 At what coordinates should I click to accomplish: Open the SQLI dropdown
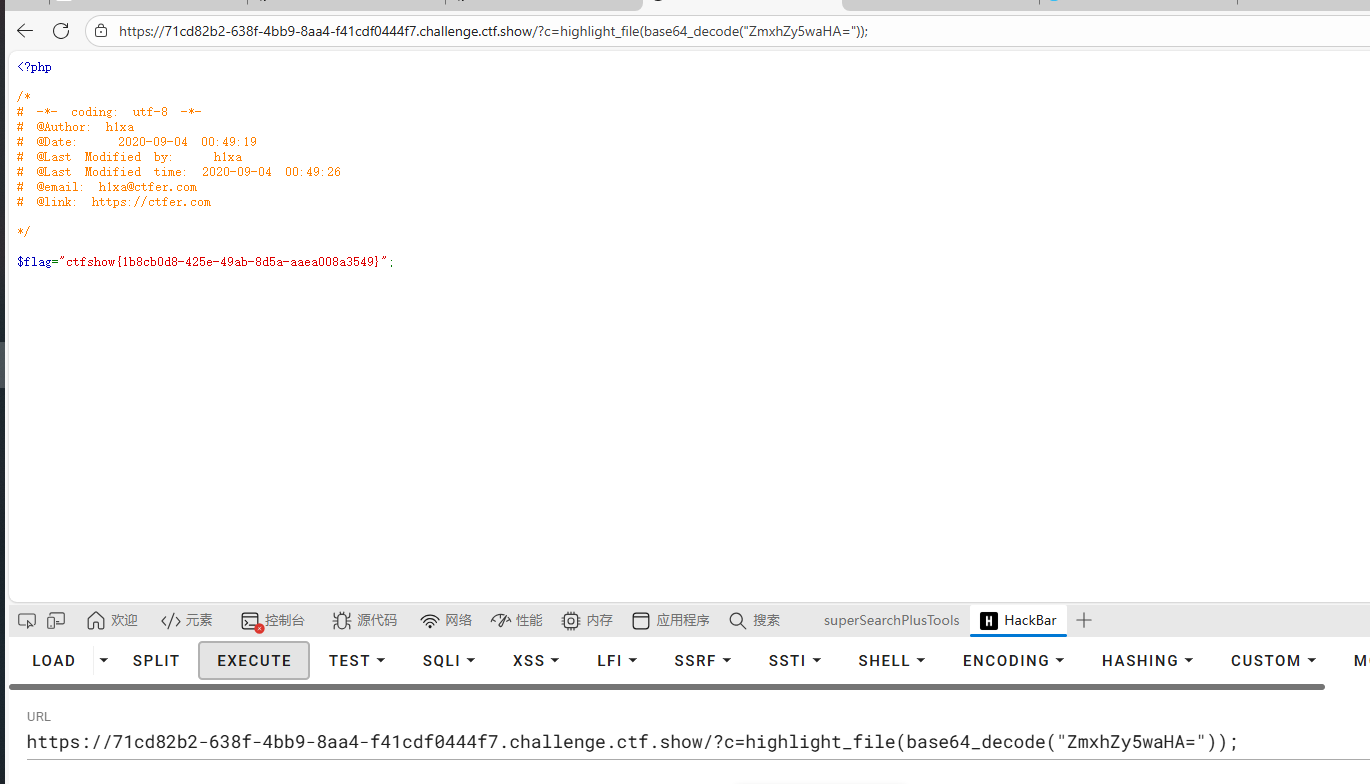click(x=449, y=661)
